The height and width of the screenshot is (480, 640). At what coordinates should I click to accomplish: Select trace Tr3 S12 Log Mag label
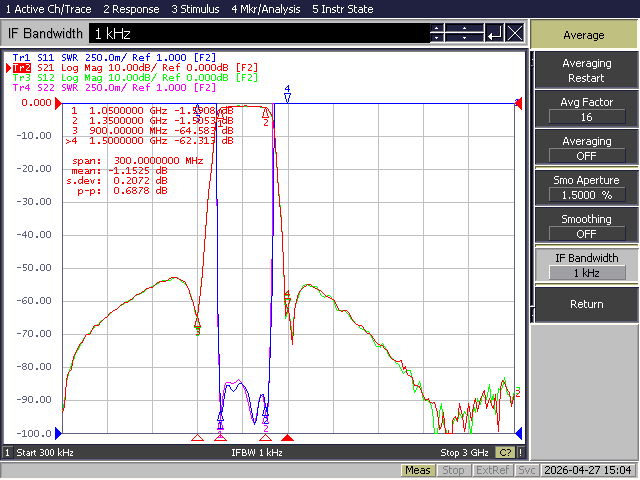click(x=135, y=78)
